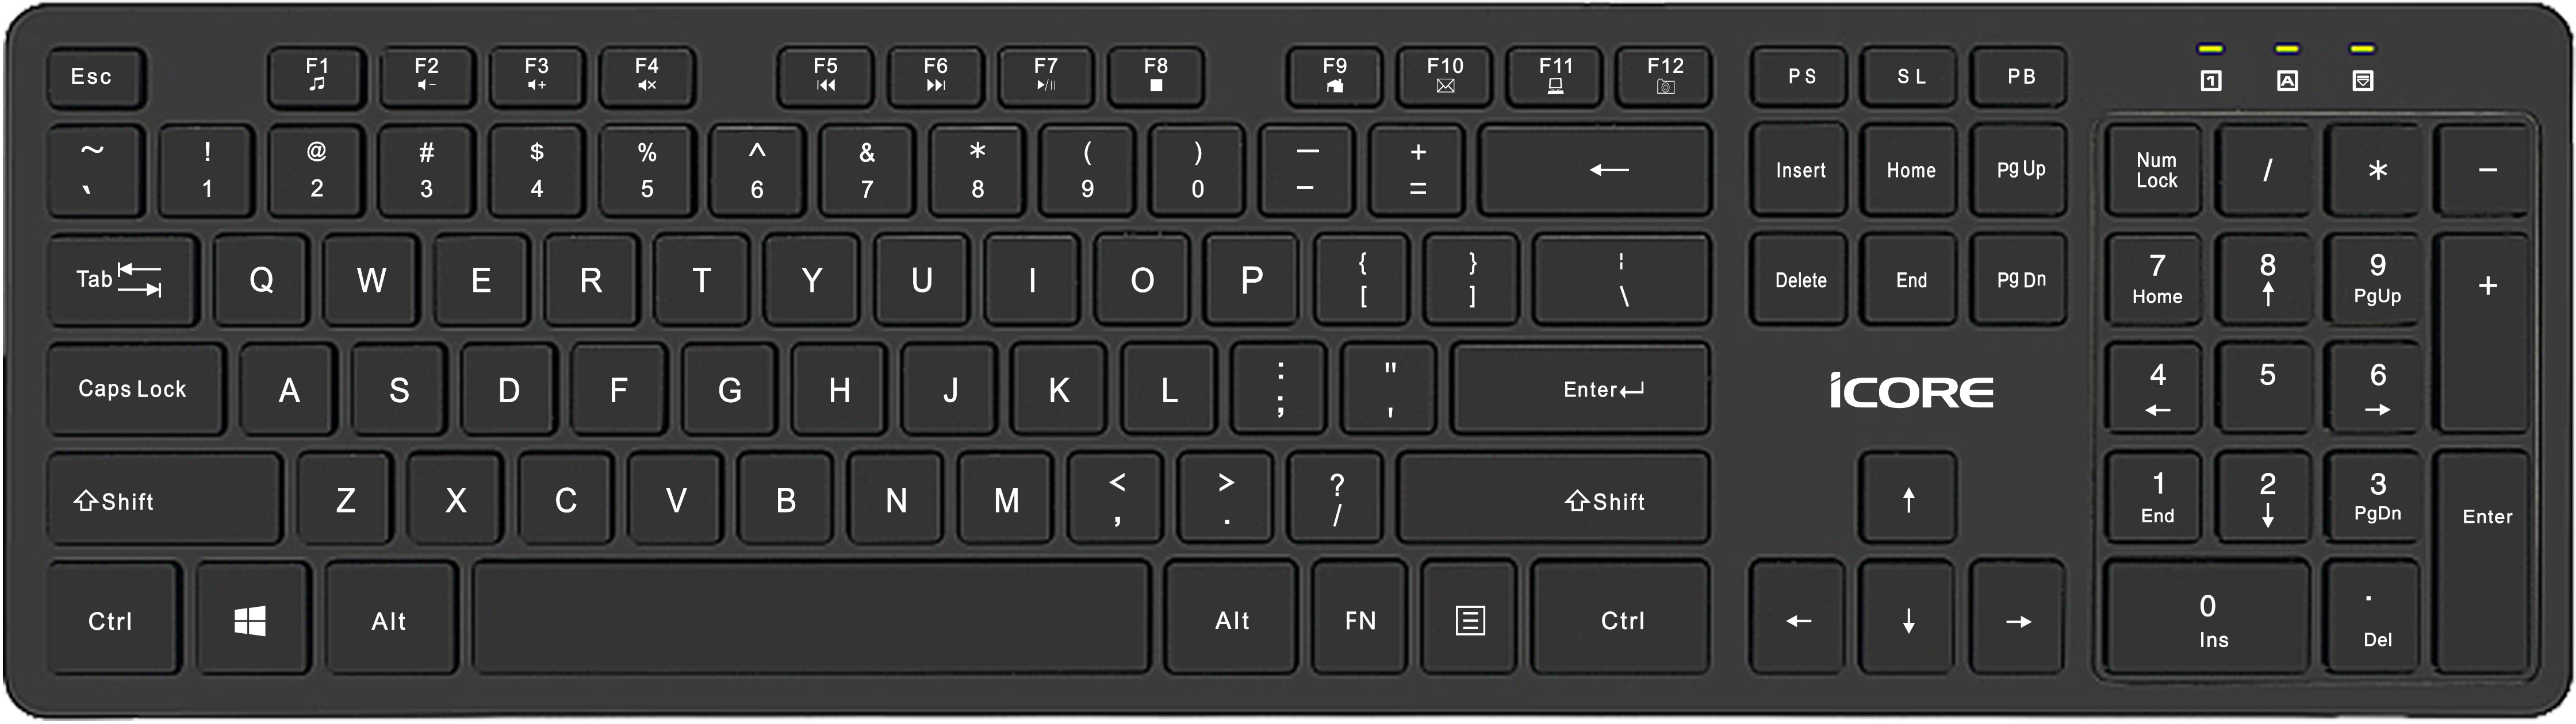This screenshot has height=724, width=2576.
Task: Click the spacebar
Action: click(812, 619)
